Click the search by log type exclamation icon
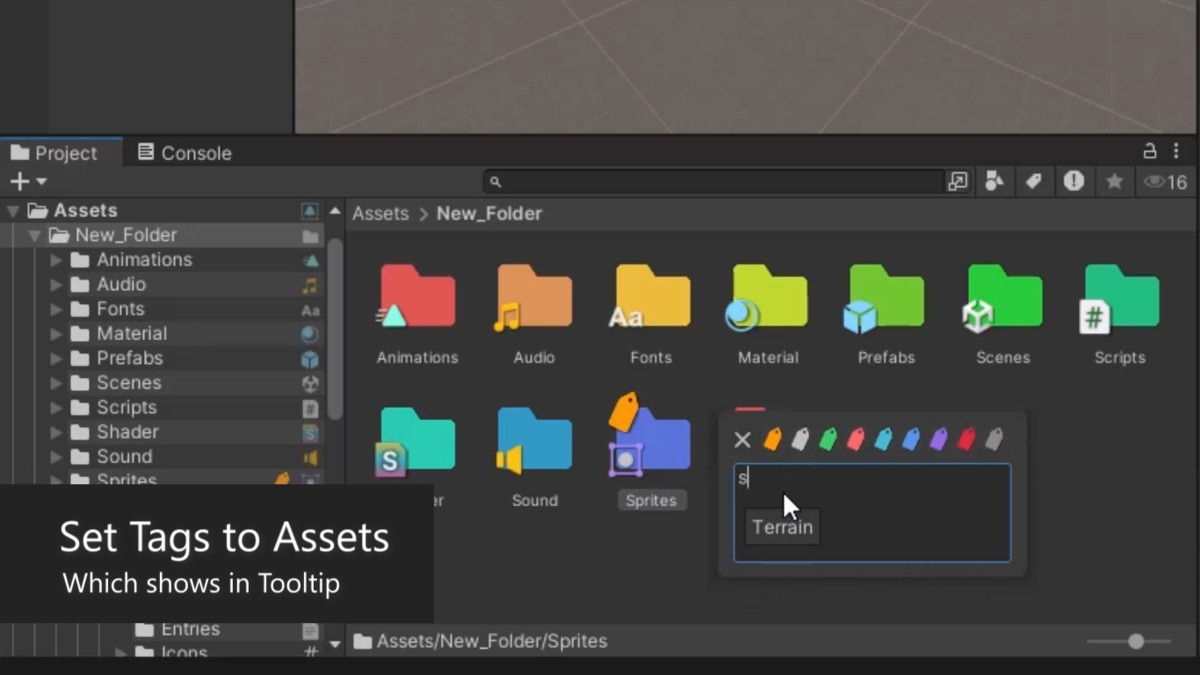Image resolution: width=1200 pixels, height=675 pixels. [1074, 181]
